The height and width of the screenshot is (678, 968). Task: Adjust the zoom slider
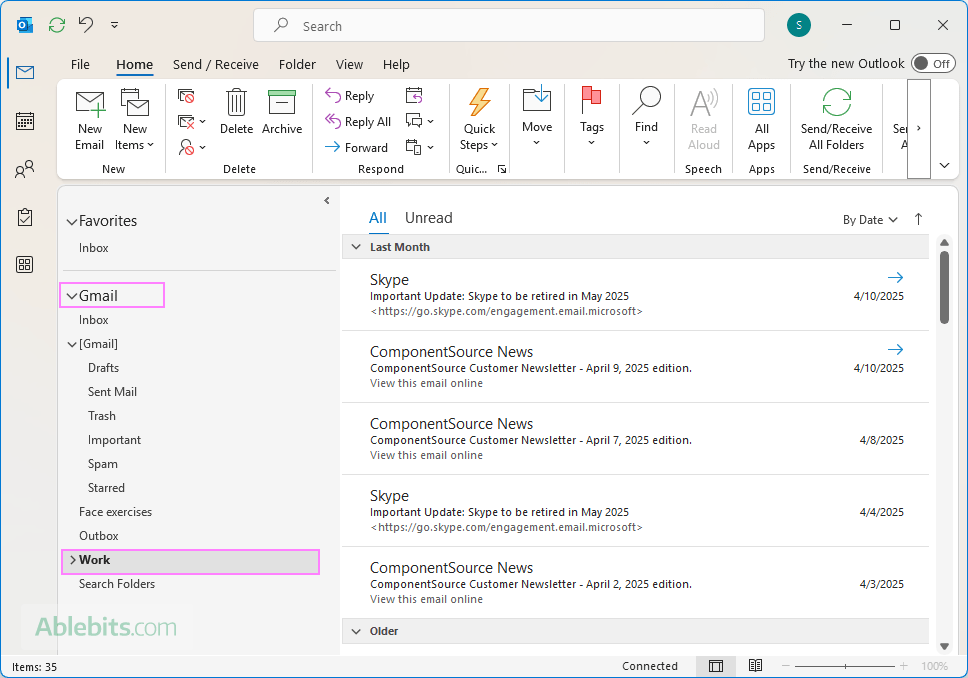845,666
